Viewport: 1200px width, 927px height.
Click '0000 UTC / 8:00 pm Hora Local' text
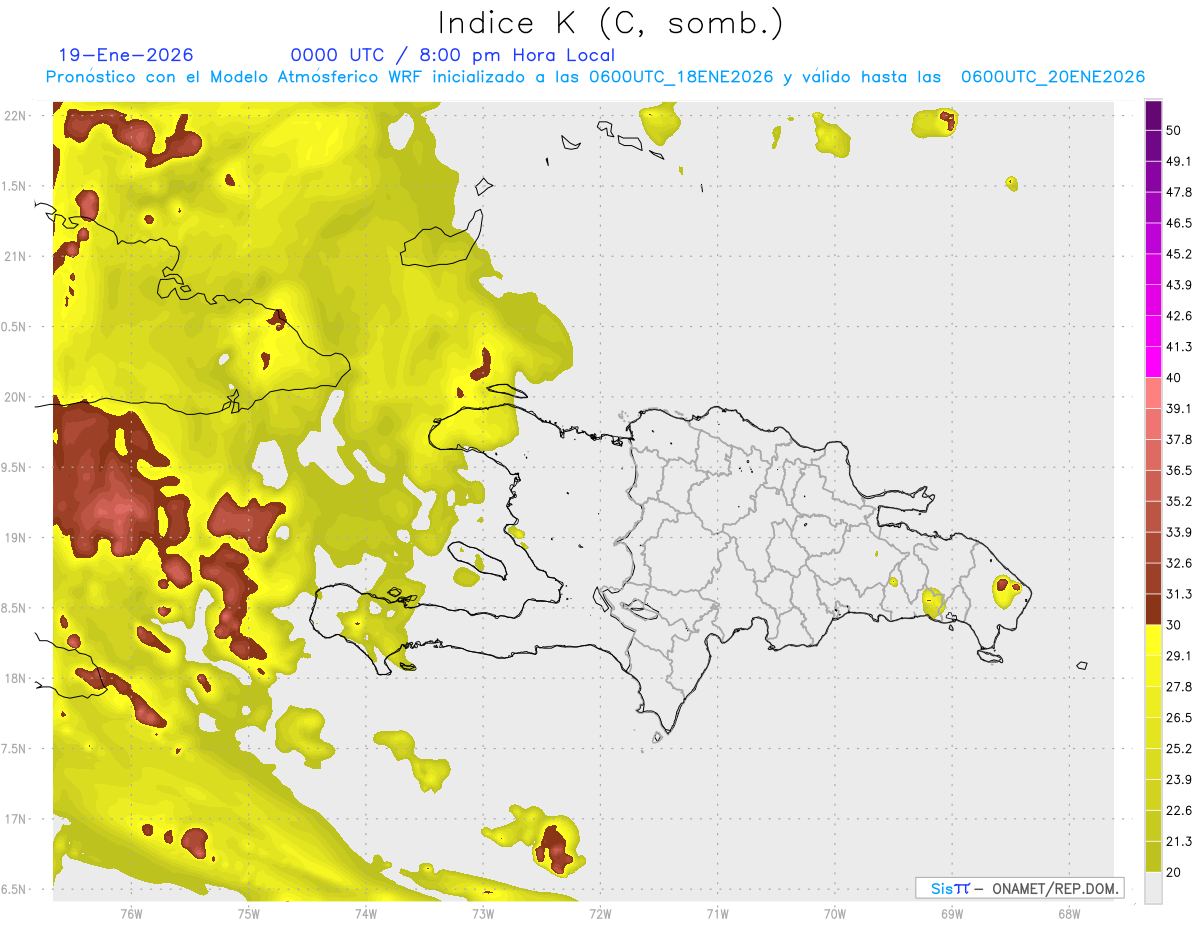[x=452, y=55]
